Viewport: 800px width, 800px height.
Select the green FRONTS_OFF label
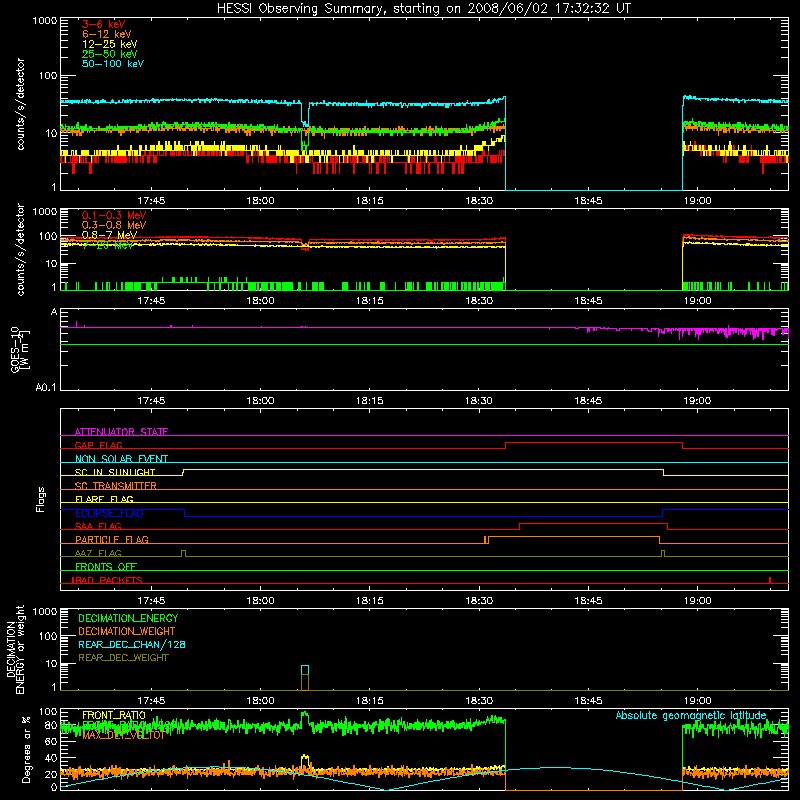coord(106,566)
